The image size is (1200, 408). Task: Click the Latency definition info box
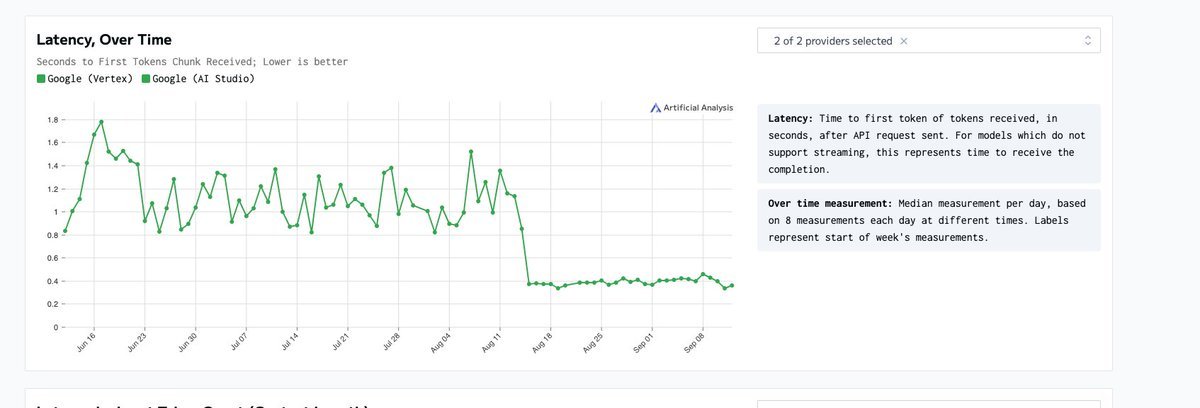[x=928, y=144]
